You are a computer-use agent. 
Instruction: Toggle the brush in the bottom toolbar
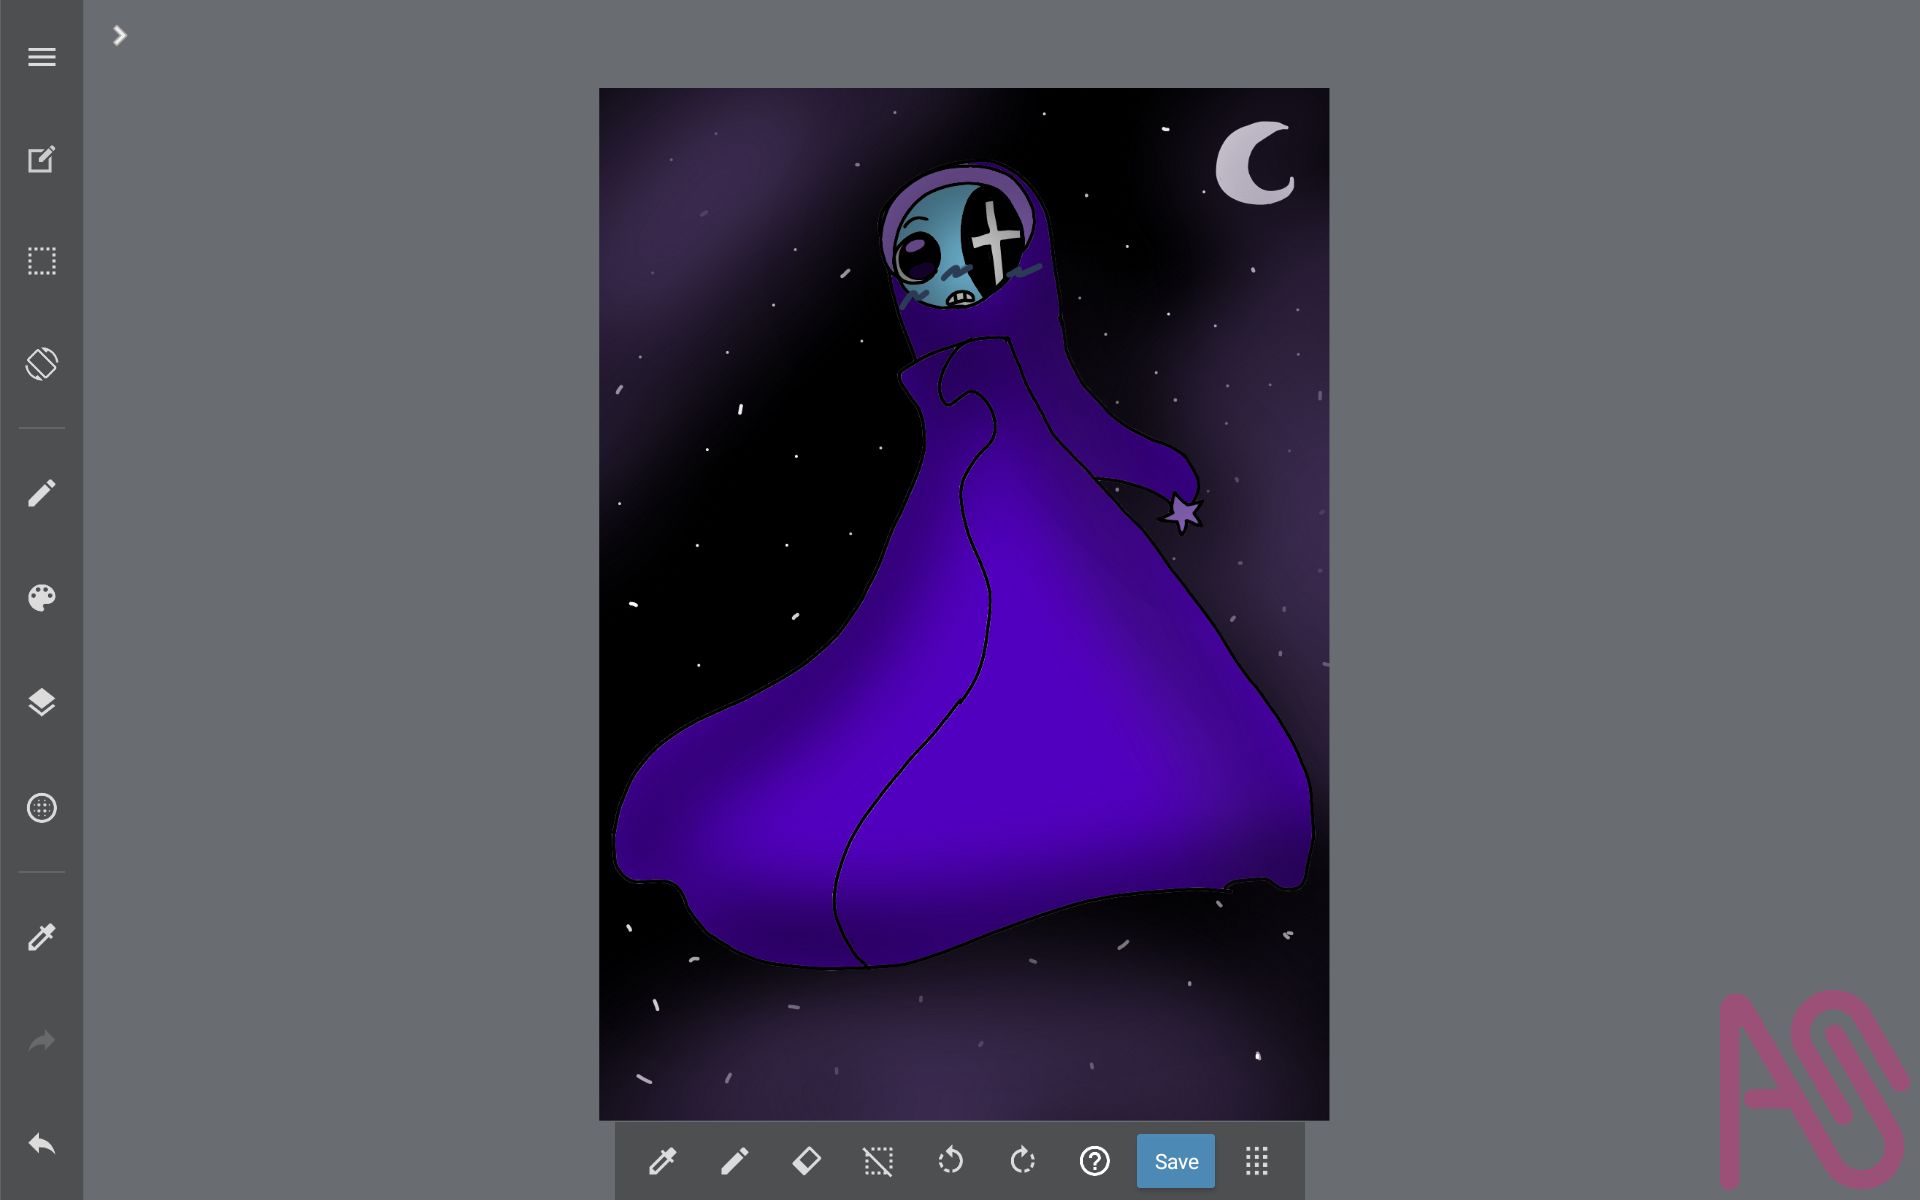734,1161
